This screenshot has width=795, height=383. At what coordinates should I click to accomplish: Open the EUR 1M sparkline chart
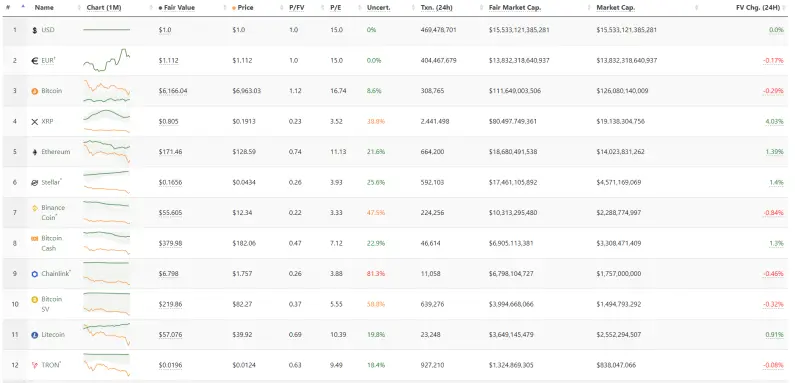[x=106, y=60]
